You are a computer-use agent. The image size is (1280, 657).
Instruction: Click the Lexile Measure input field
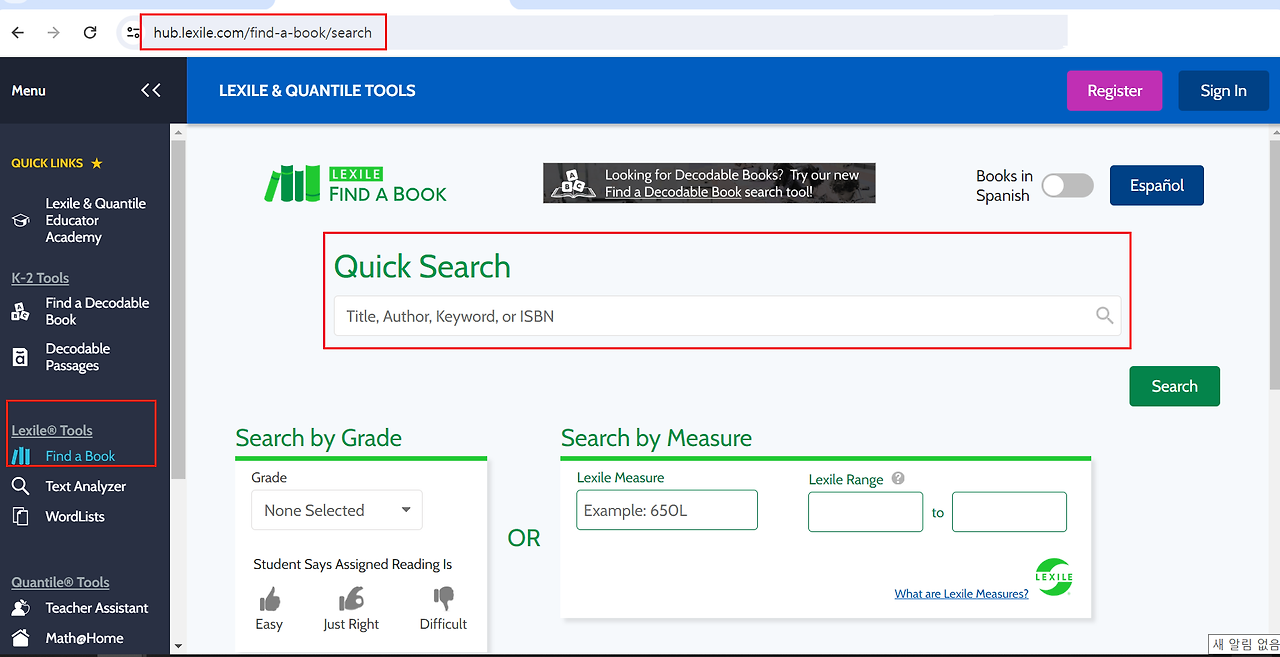pyautogui.click(x=667, y=510)
